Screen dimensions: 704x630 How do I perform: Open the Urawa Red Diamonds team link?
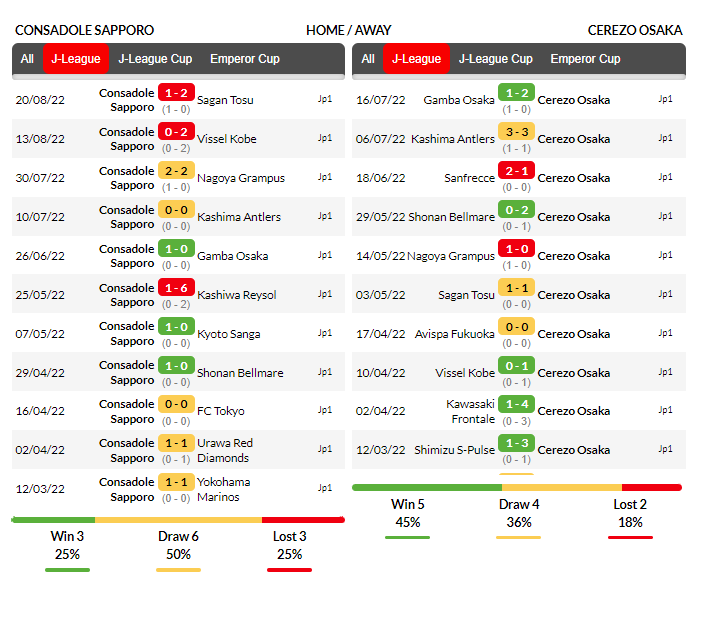click(225, 450)
